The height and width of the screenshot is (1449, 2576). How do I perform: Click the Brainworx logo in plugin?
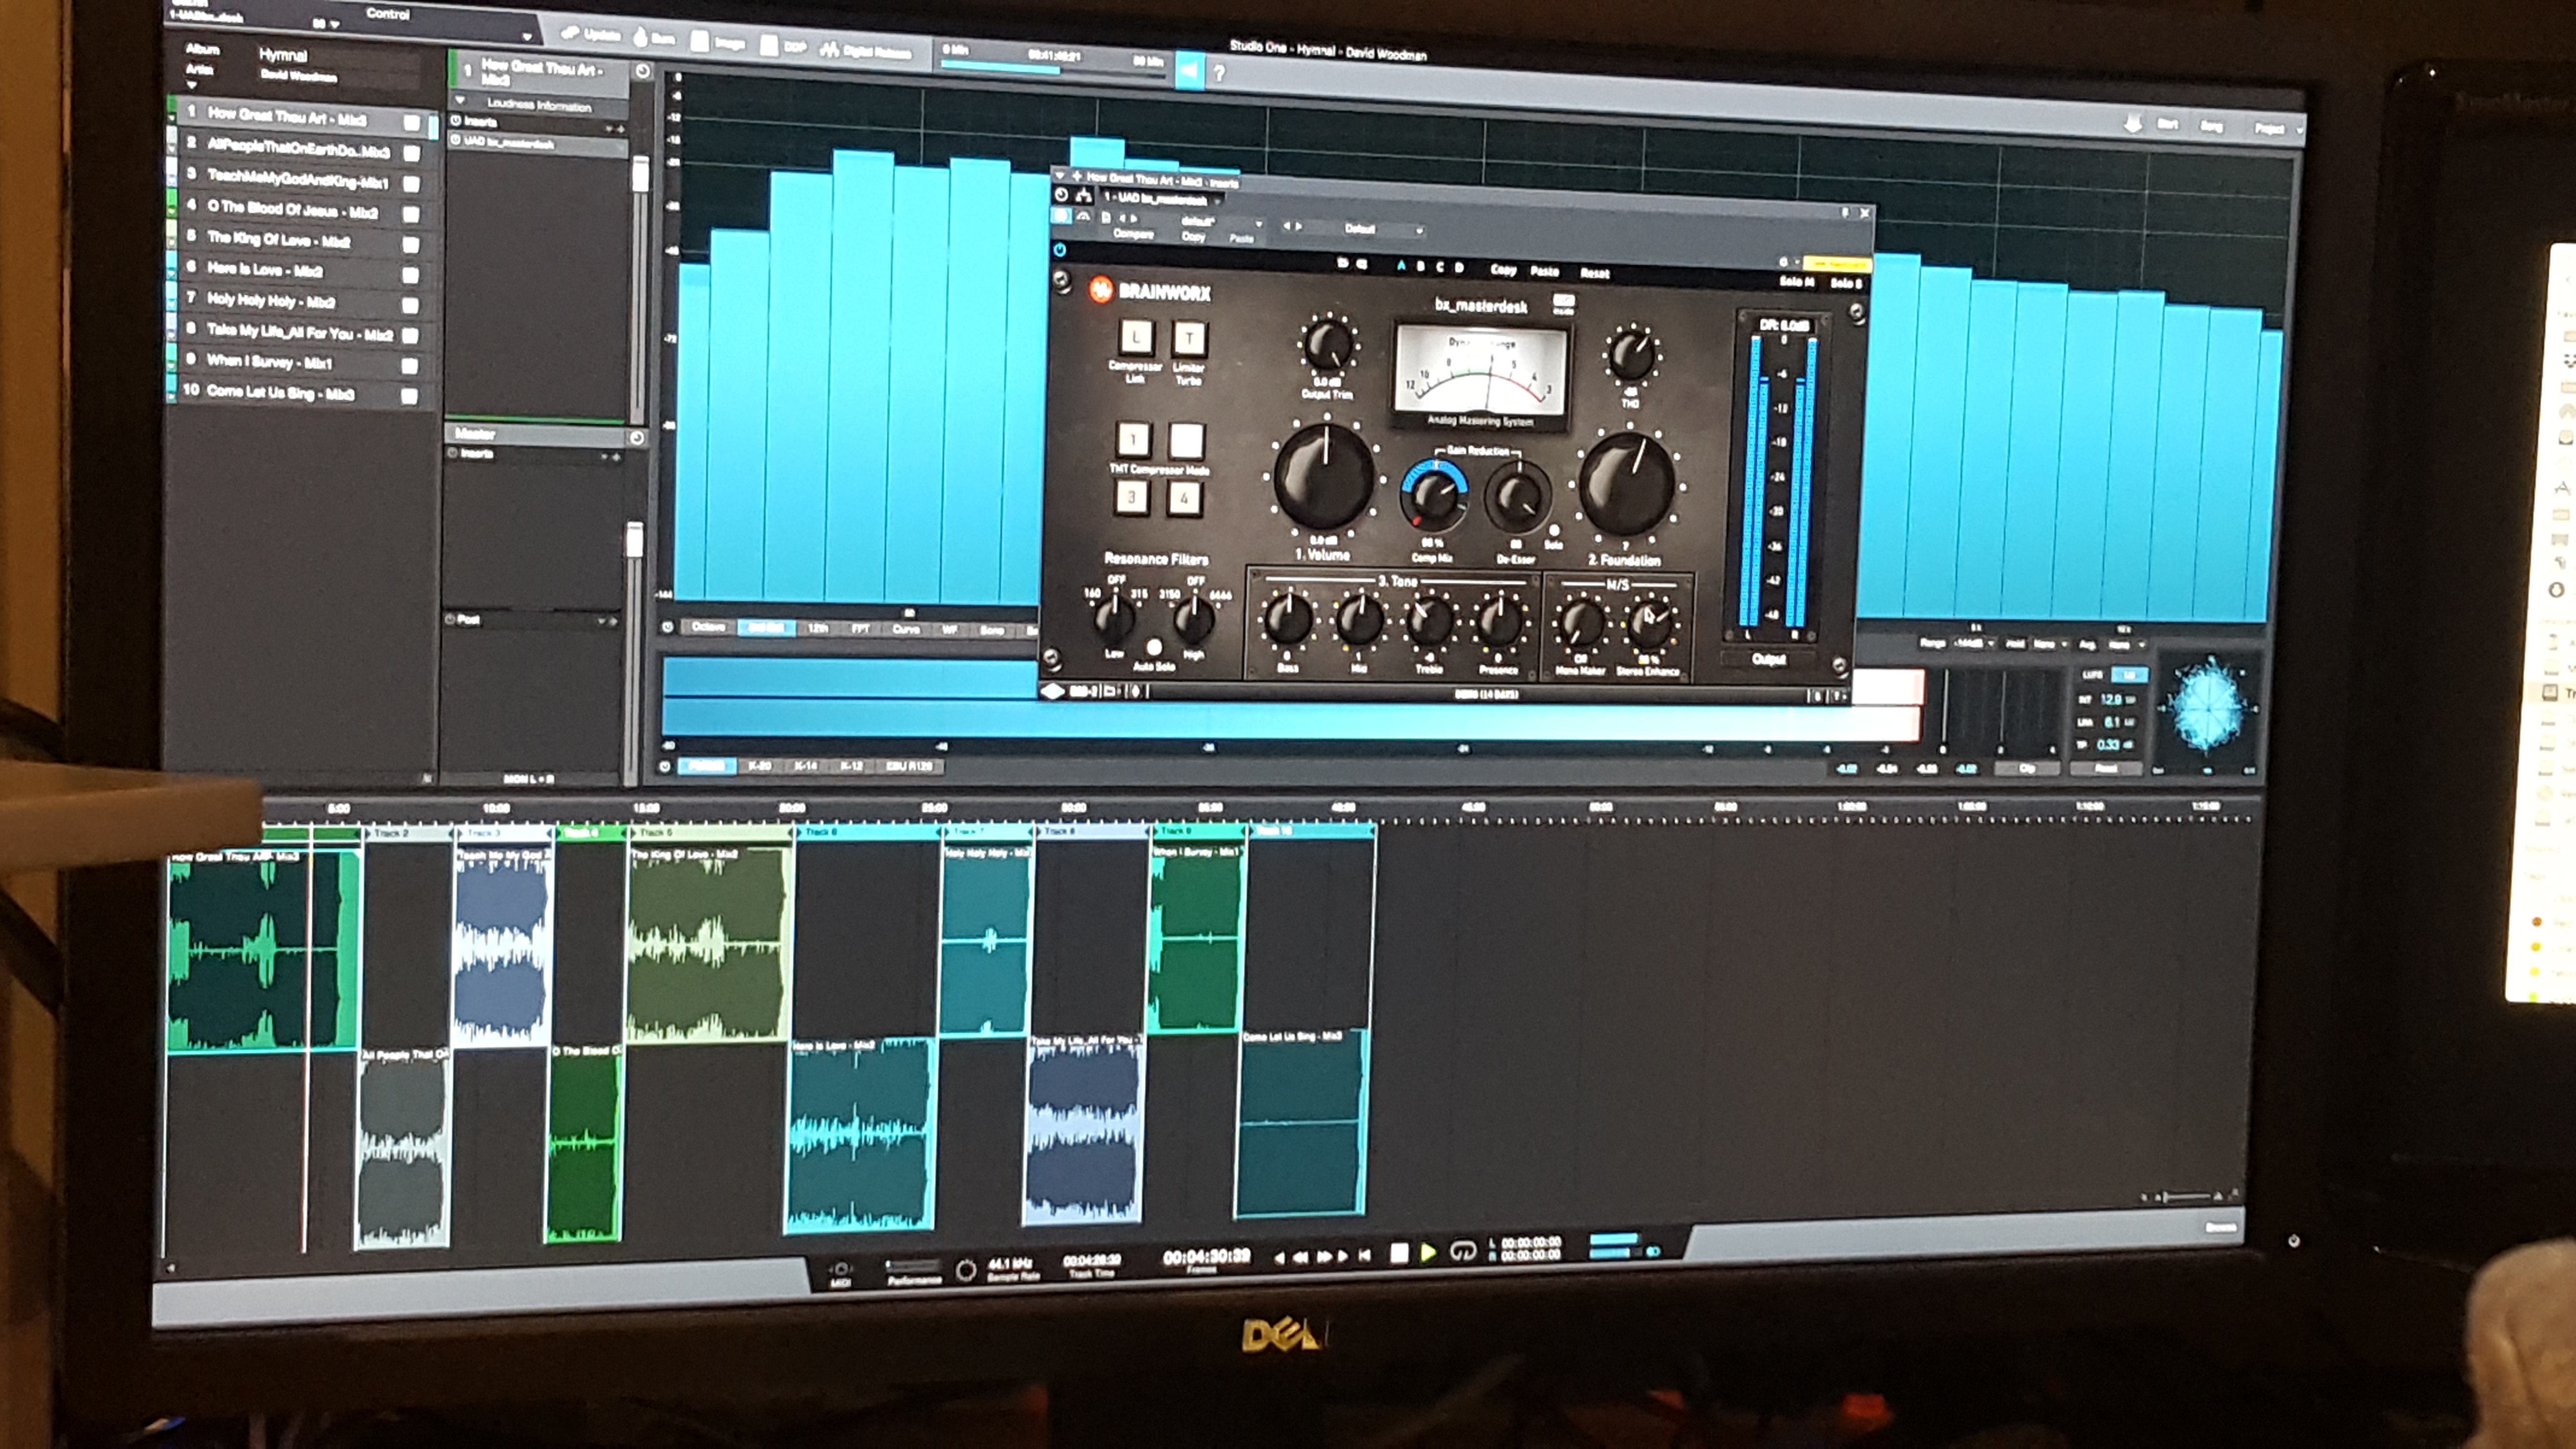(x=1101, y=290)
